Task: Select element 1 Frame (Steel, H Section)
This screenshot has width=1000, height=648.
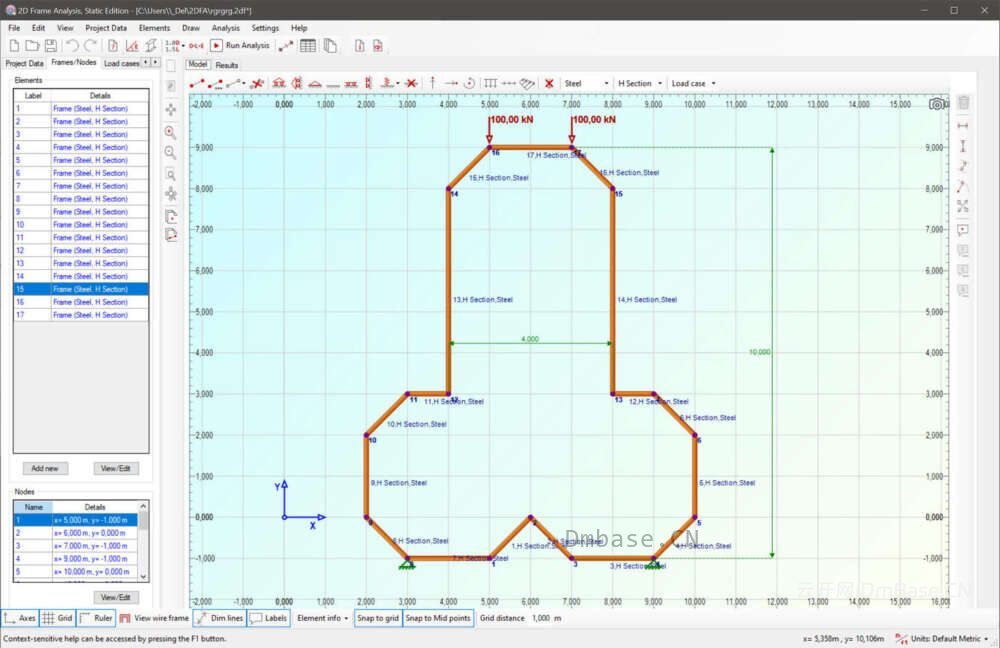Action: [81, 108]
